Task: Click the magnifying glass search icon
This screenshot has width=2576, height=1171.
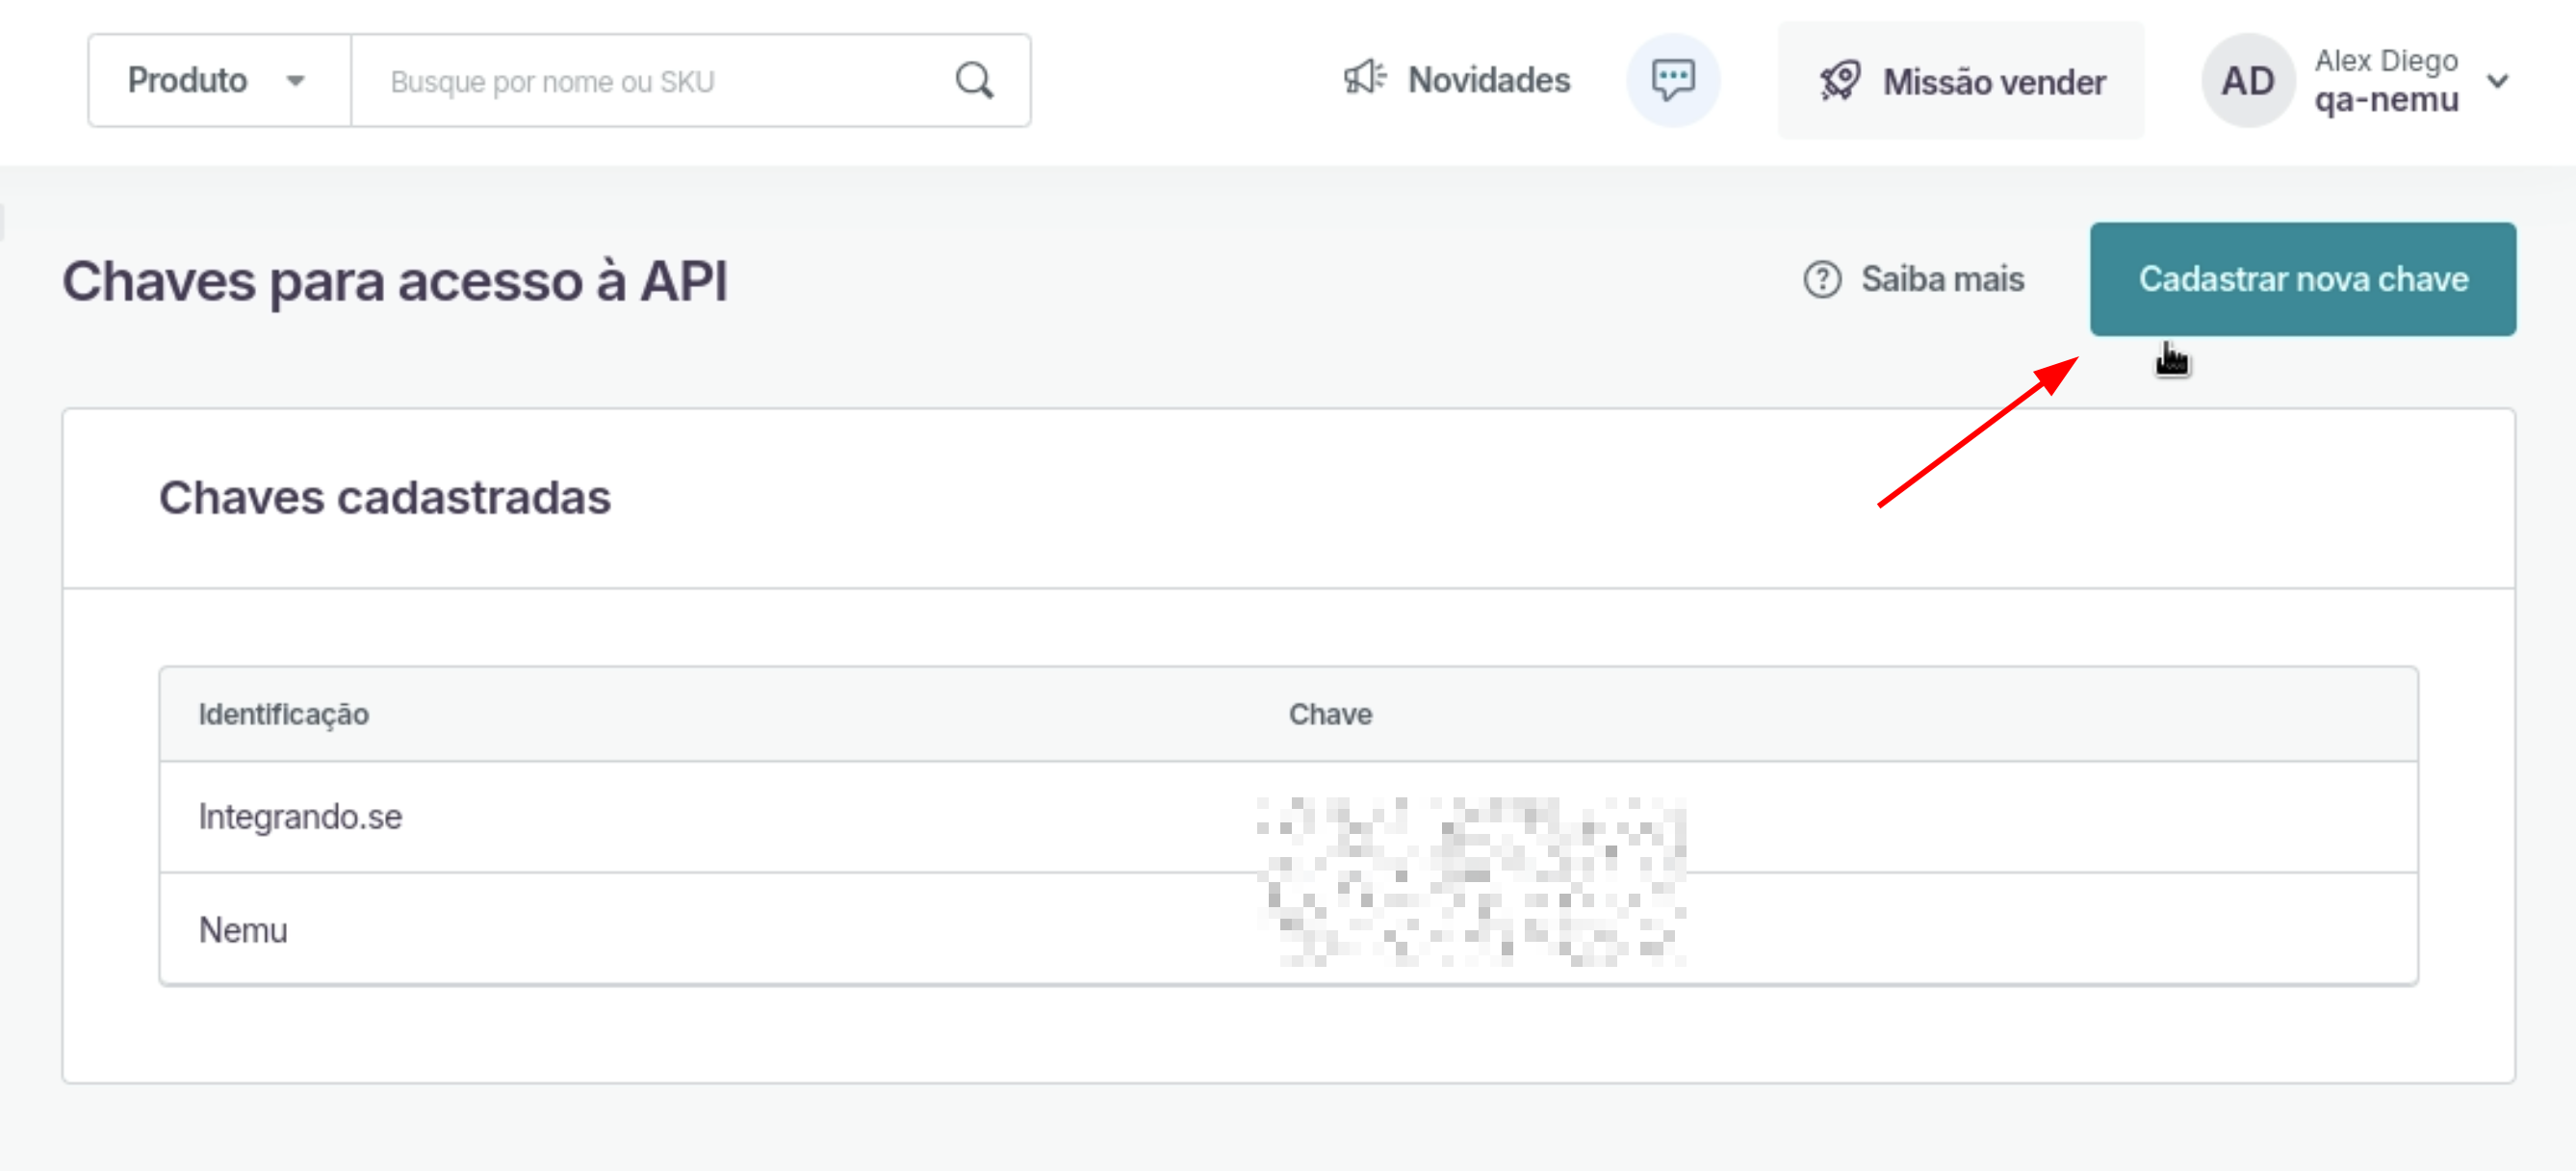Action: pyautogui.click(x=974, y=80)
